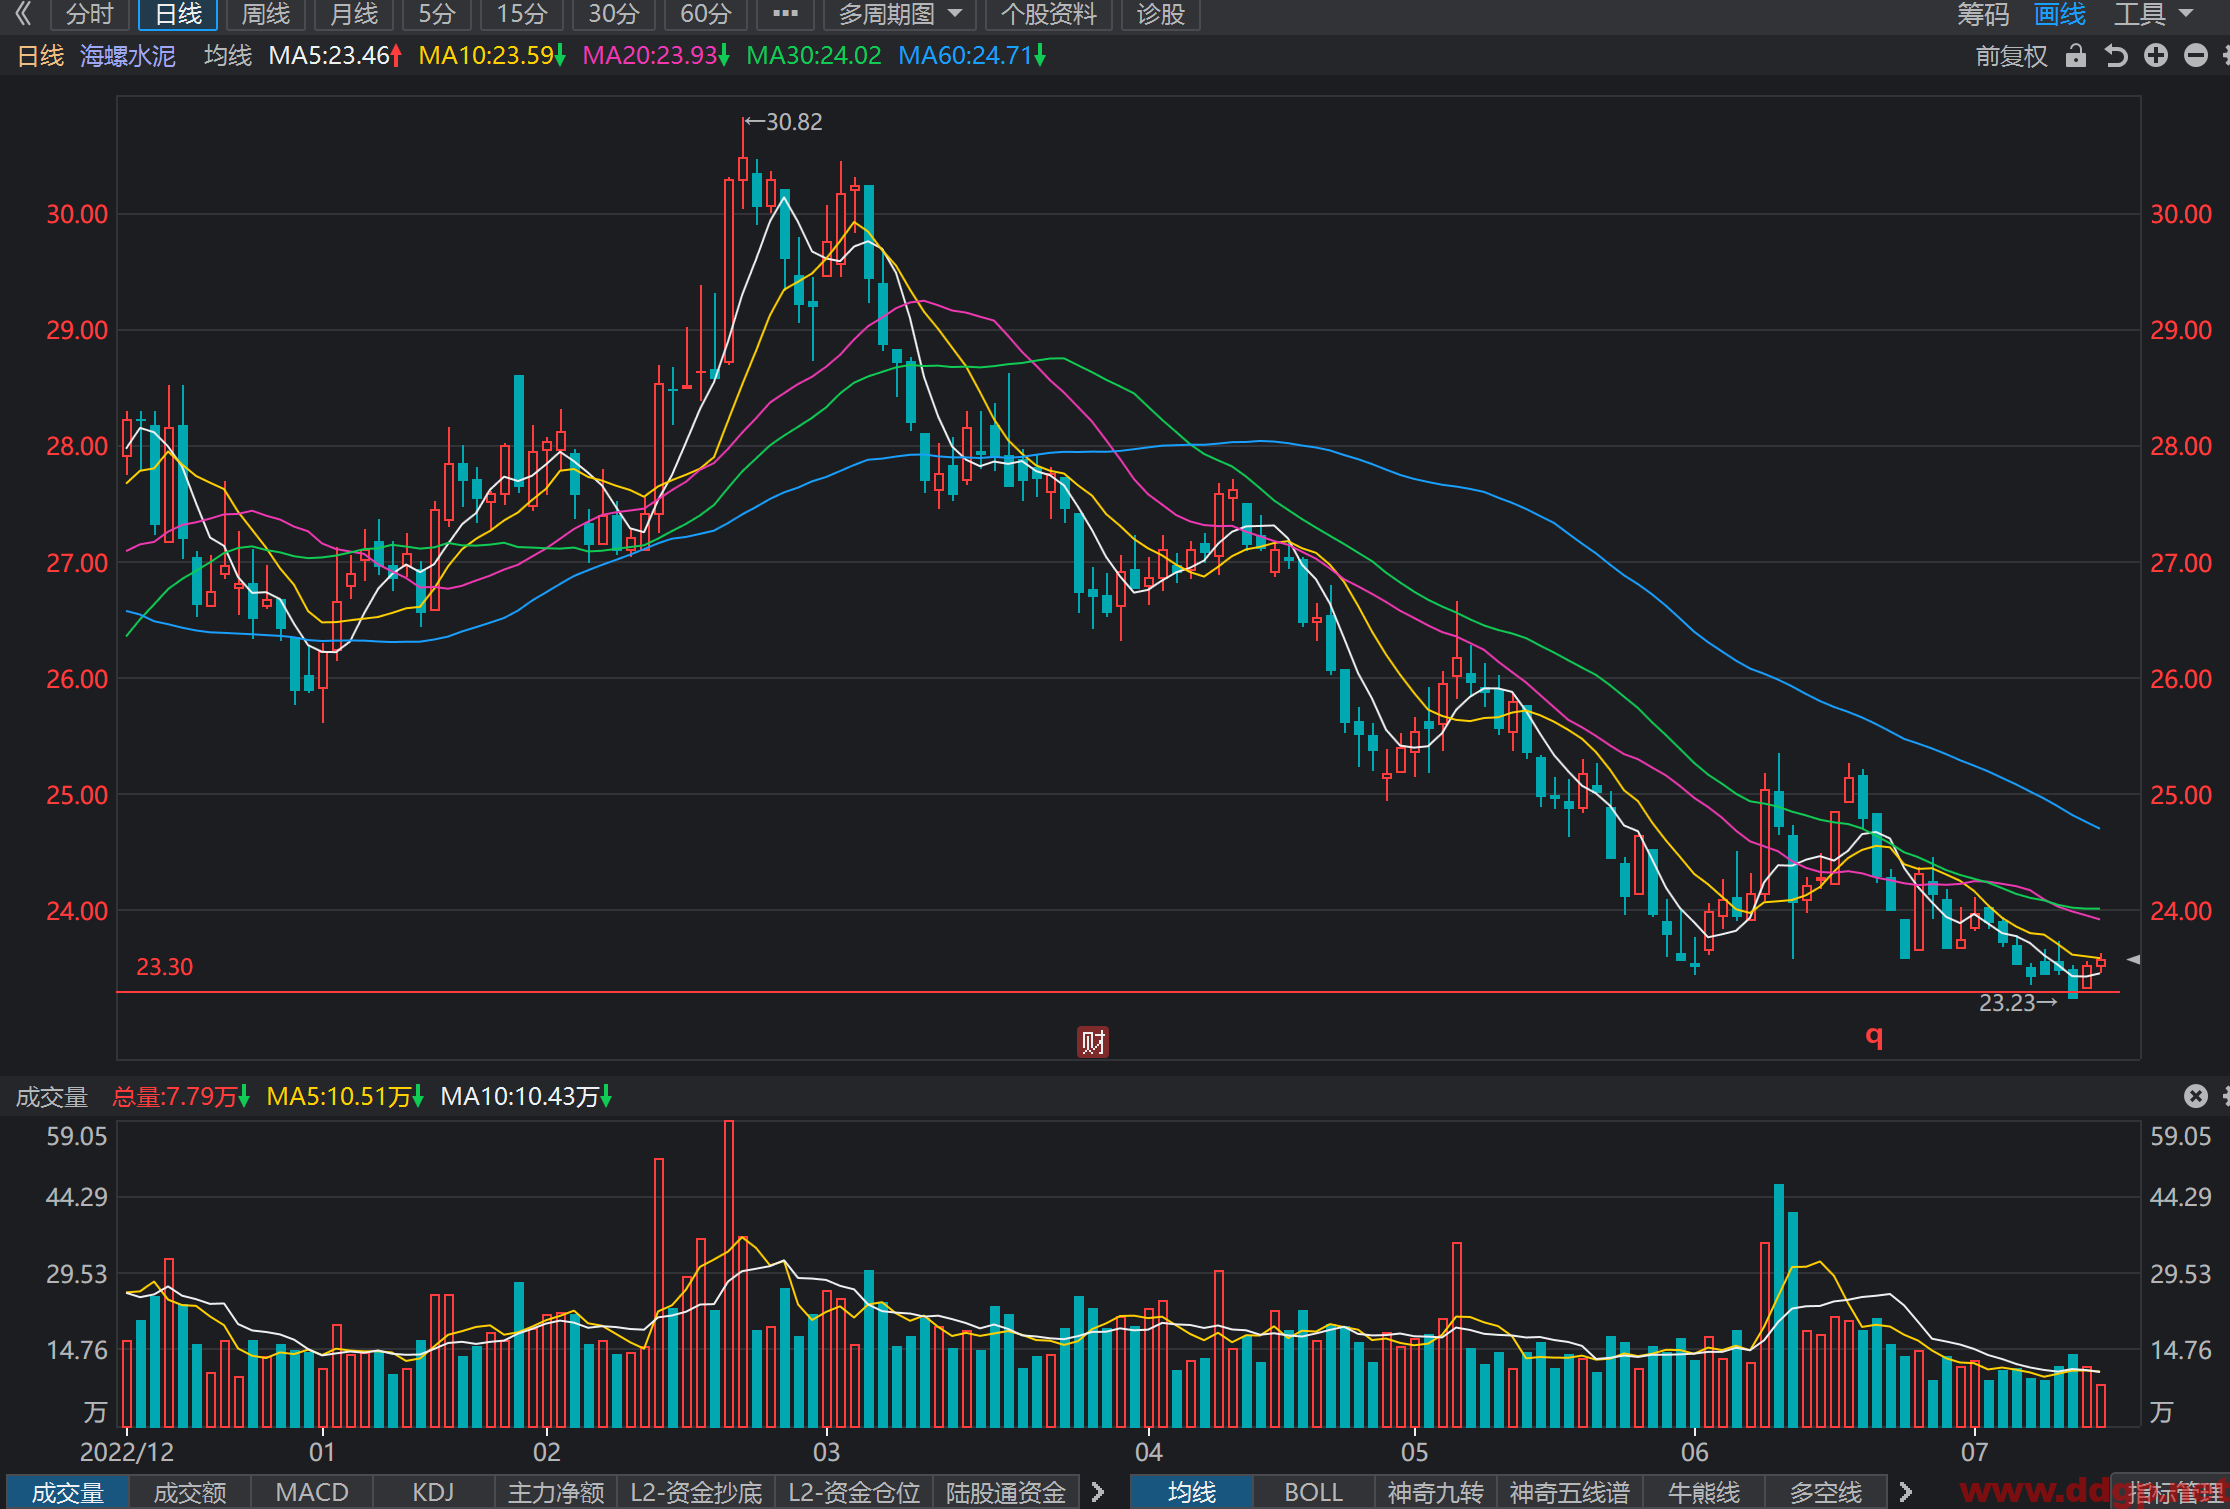2230x1509 pixels.
Task: Close the 成交量 volume panel
Action: pos(2196,1096)
